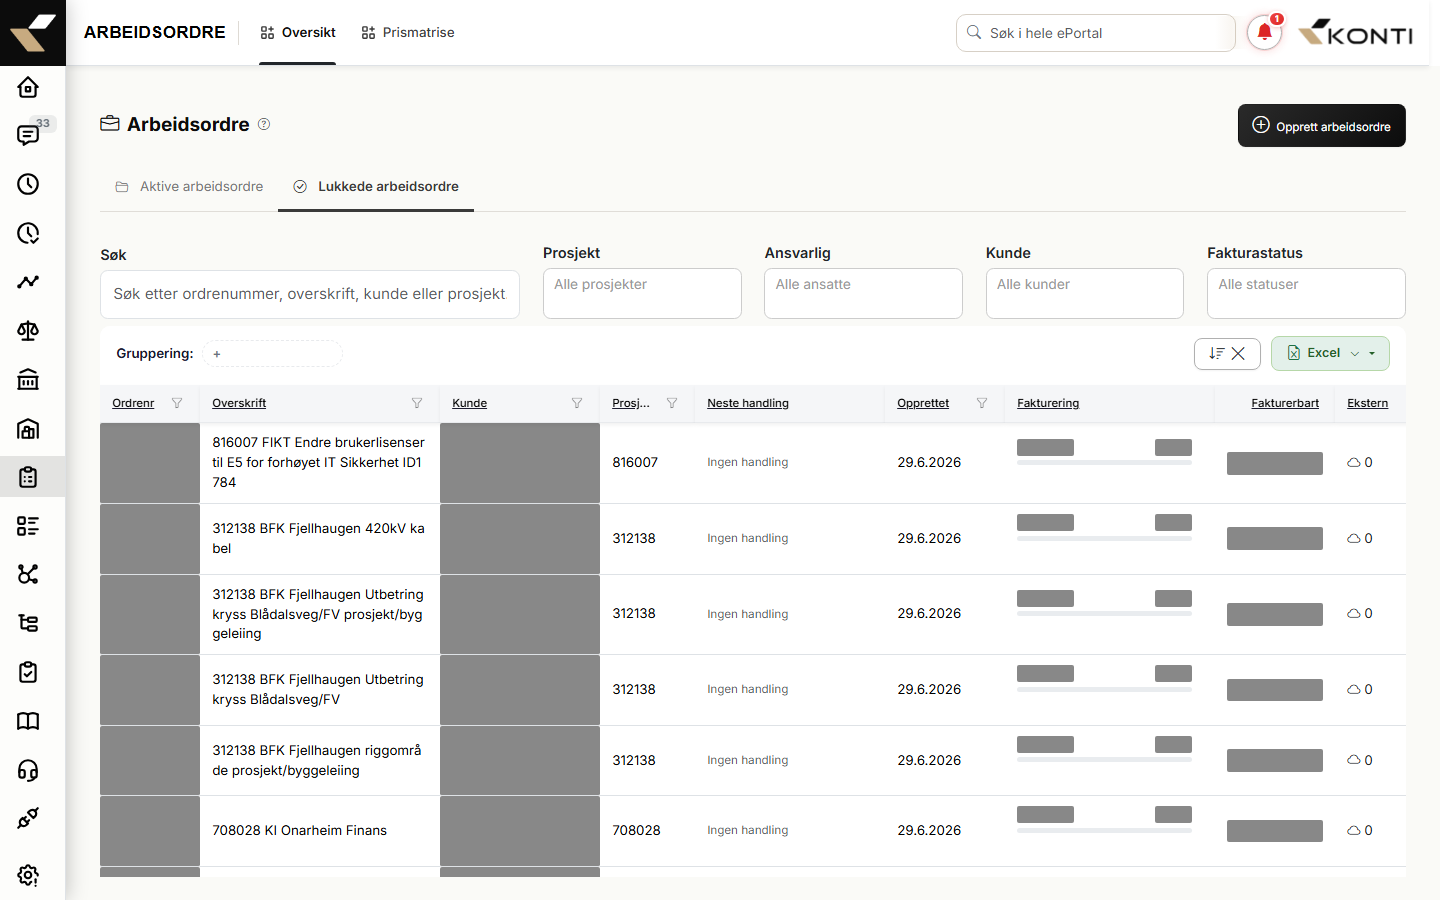1440x900 pixels.
Task: Open notifications bell with red badge
Action: pos(1265,32)
